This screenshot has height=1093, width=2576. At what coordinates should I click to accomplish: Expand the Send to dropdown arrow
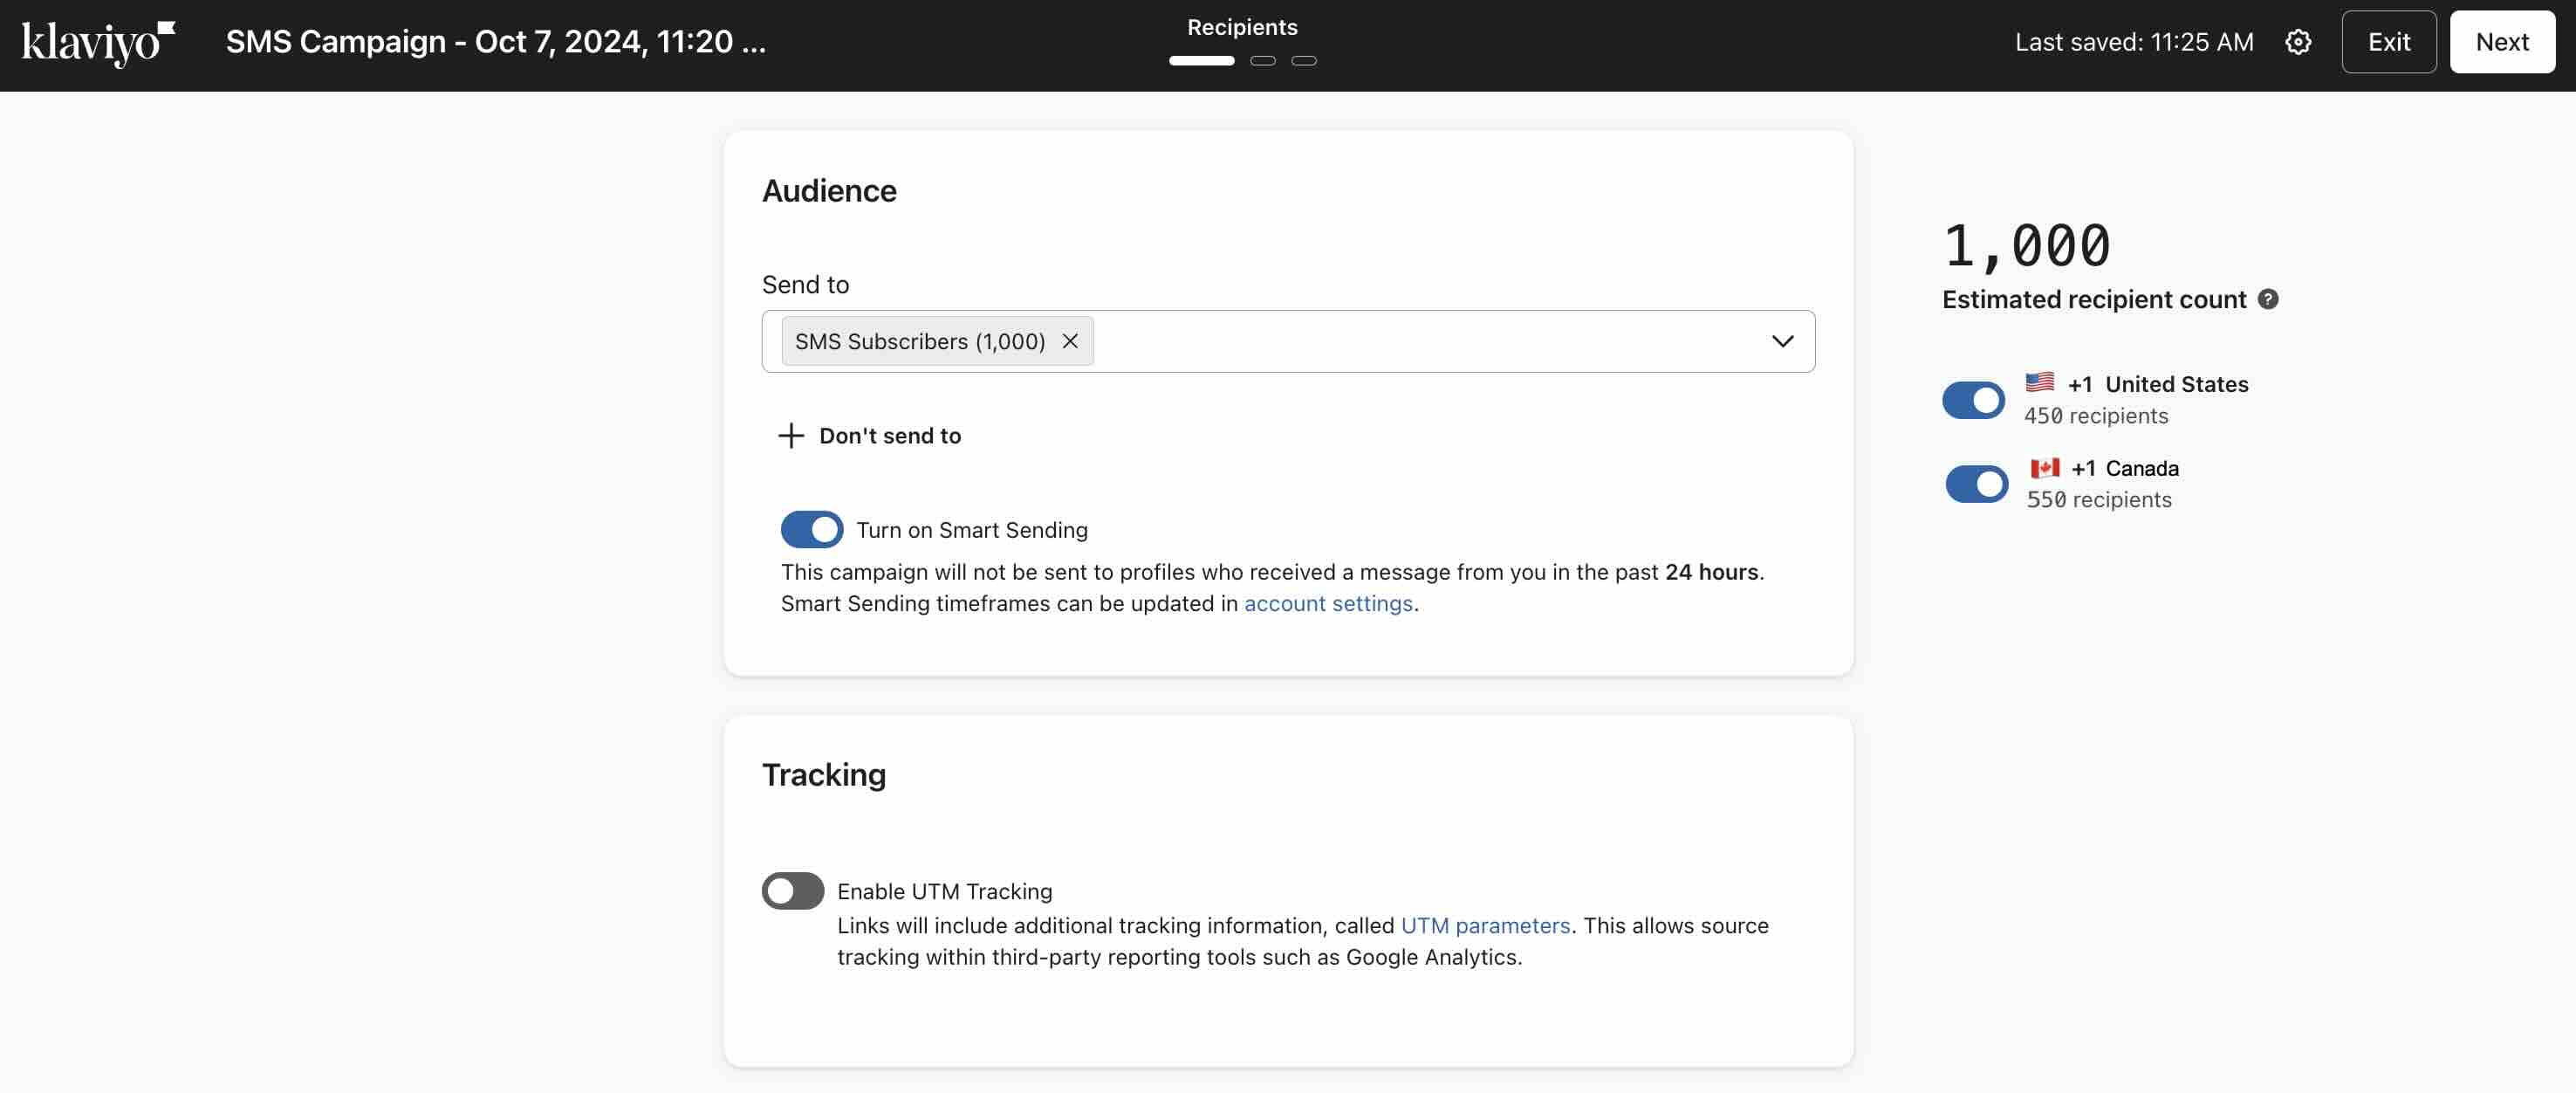pyautogui.click(x=1782, y=341)
